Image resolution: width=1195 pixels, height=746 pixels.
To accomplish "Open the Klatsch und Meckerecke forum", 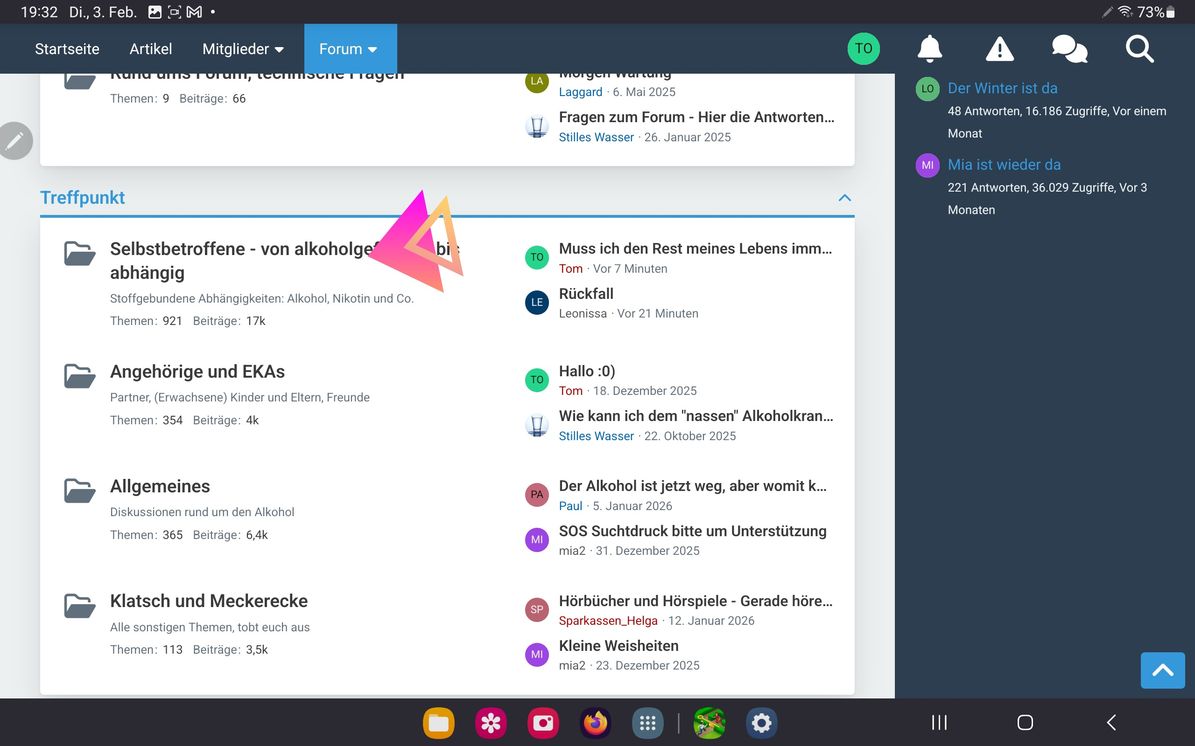I will click(x=209, y=601).
